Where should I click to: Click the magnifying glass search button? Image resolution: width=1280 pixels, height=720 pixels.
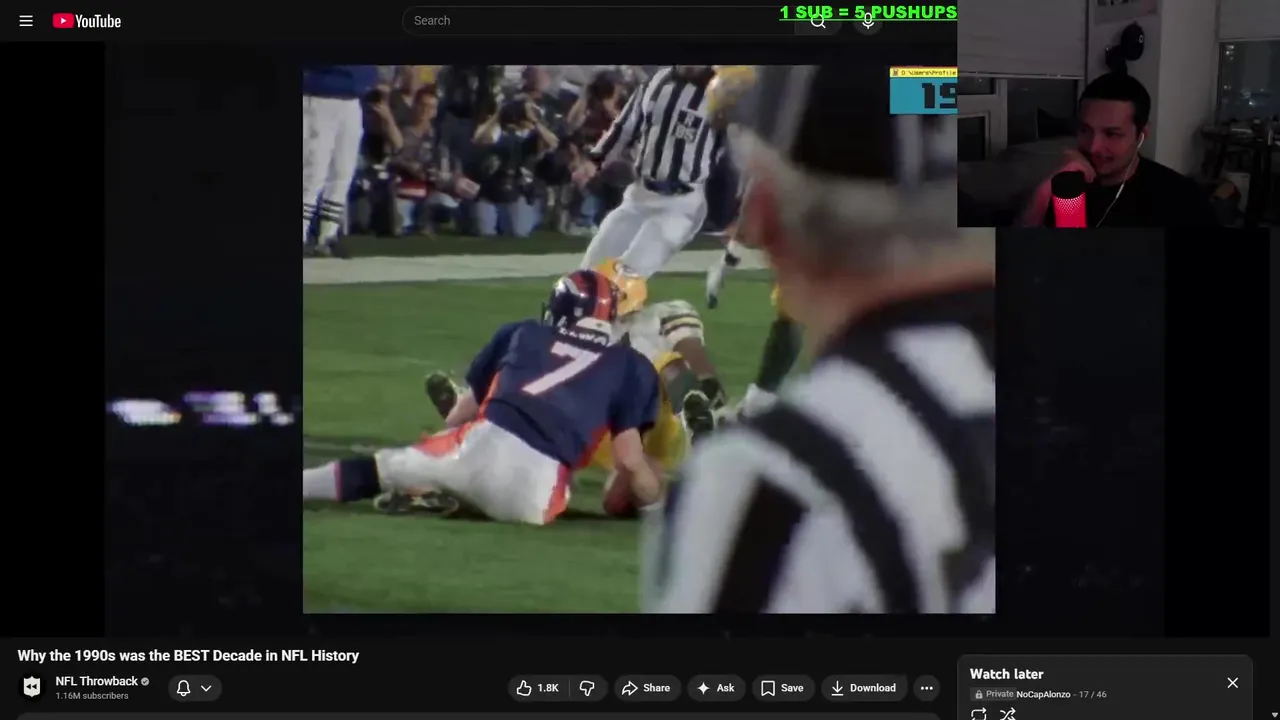(x=819, y=21)
